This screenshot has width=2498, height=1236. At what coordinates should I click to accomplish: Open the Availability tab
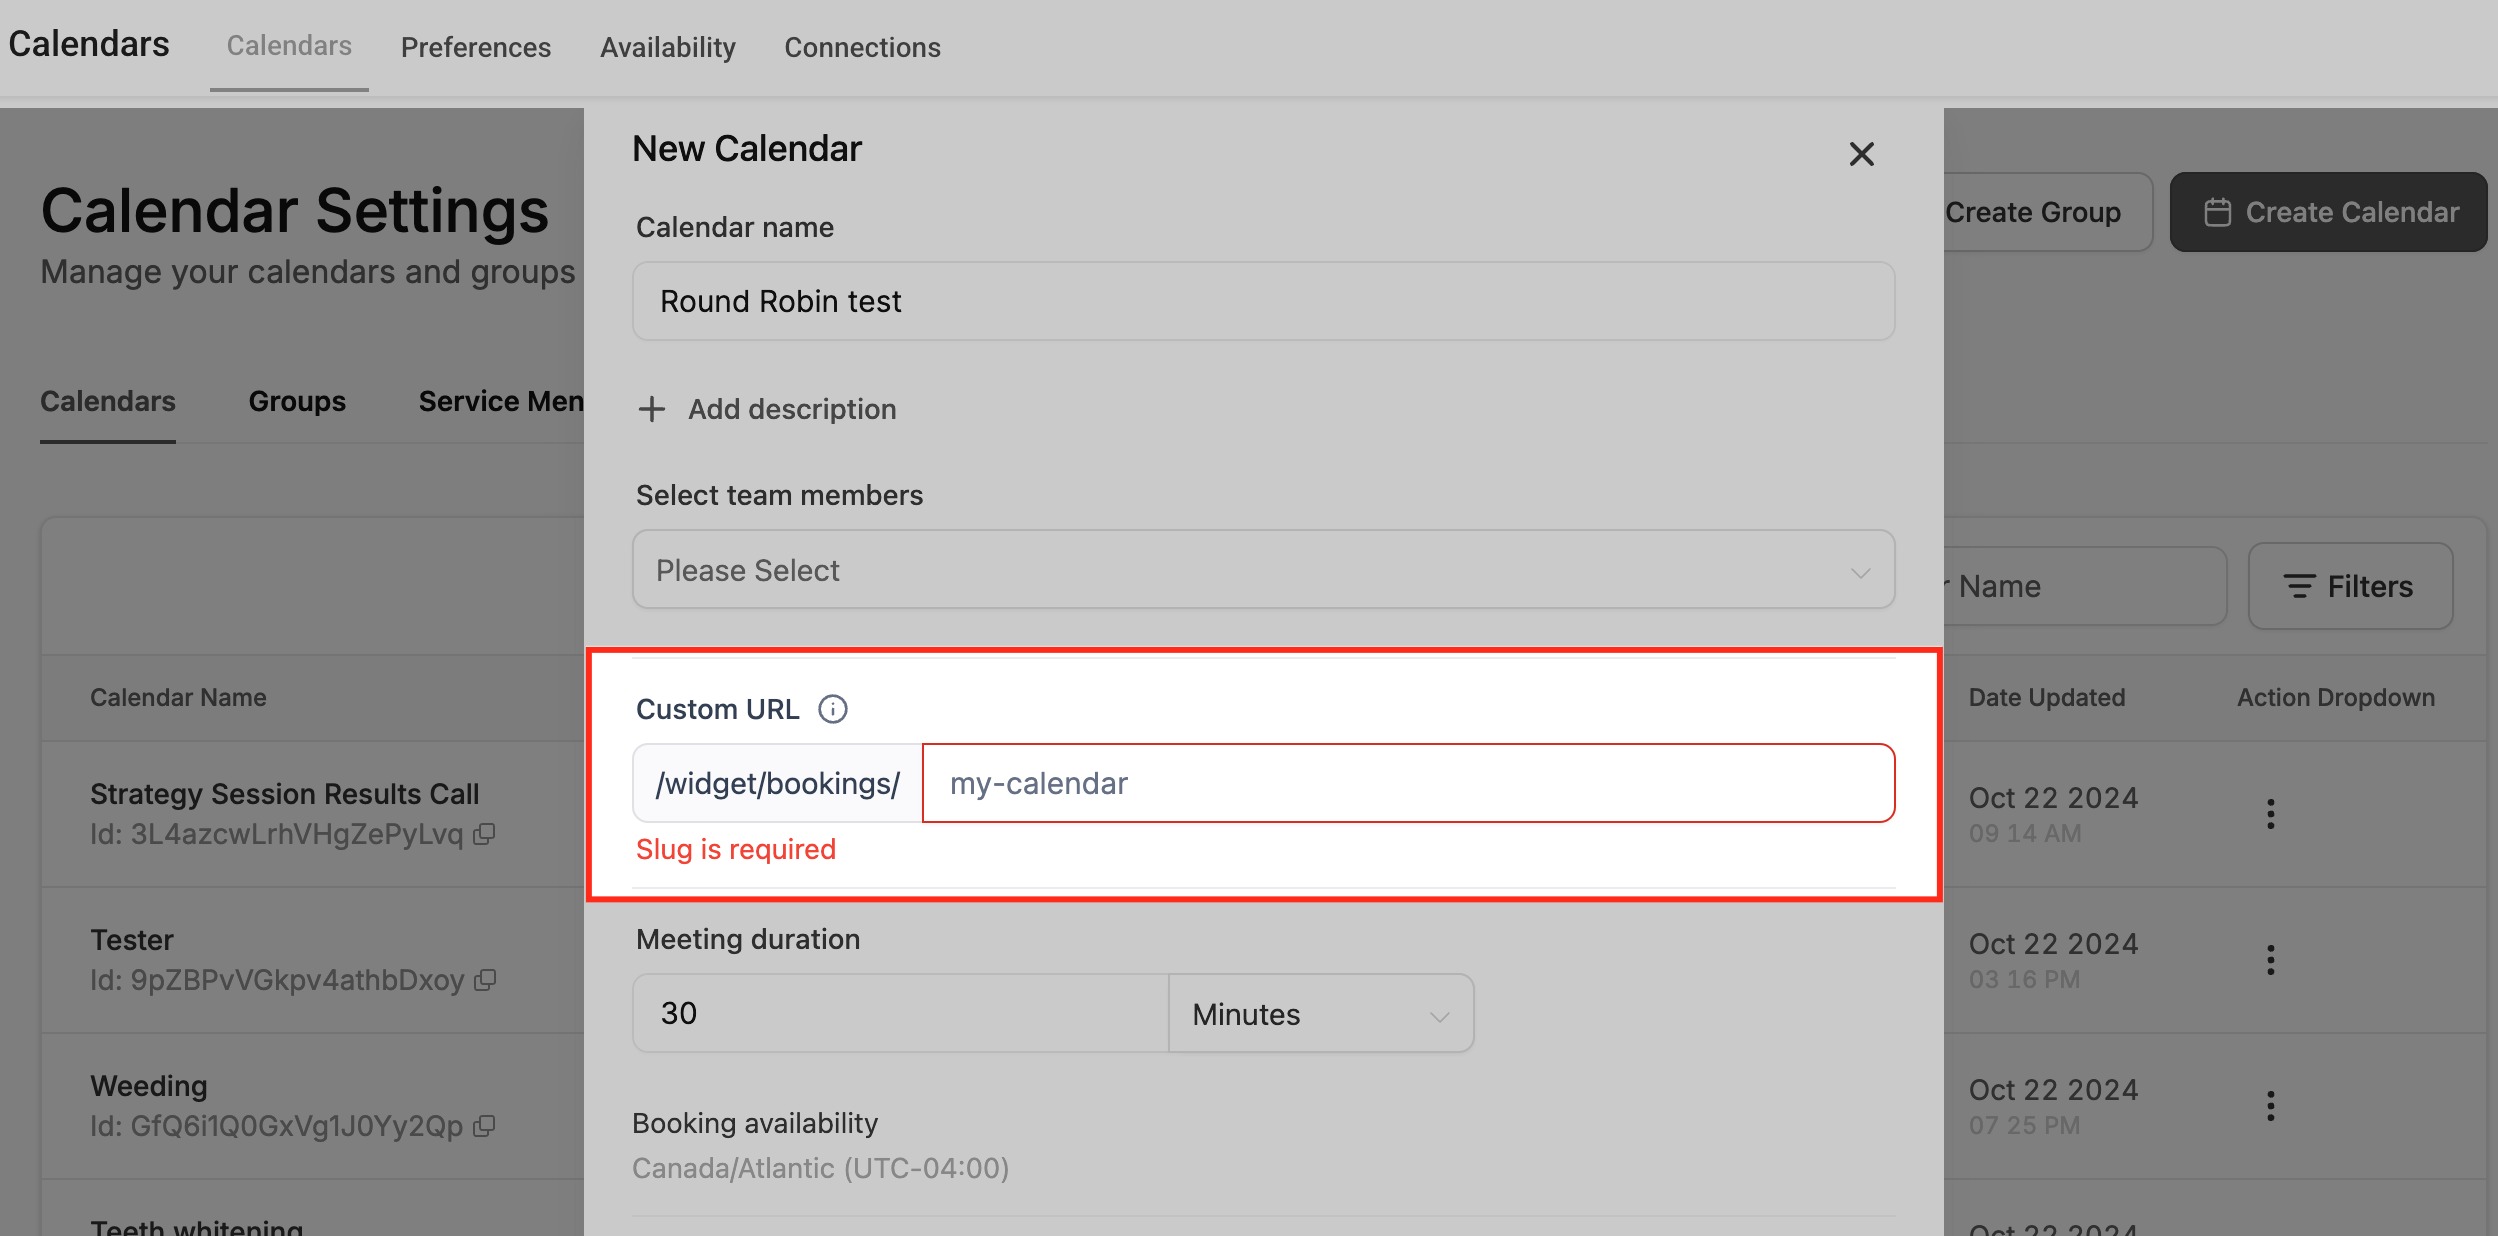668,47
